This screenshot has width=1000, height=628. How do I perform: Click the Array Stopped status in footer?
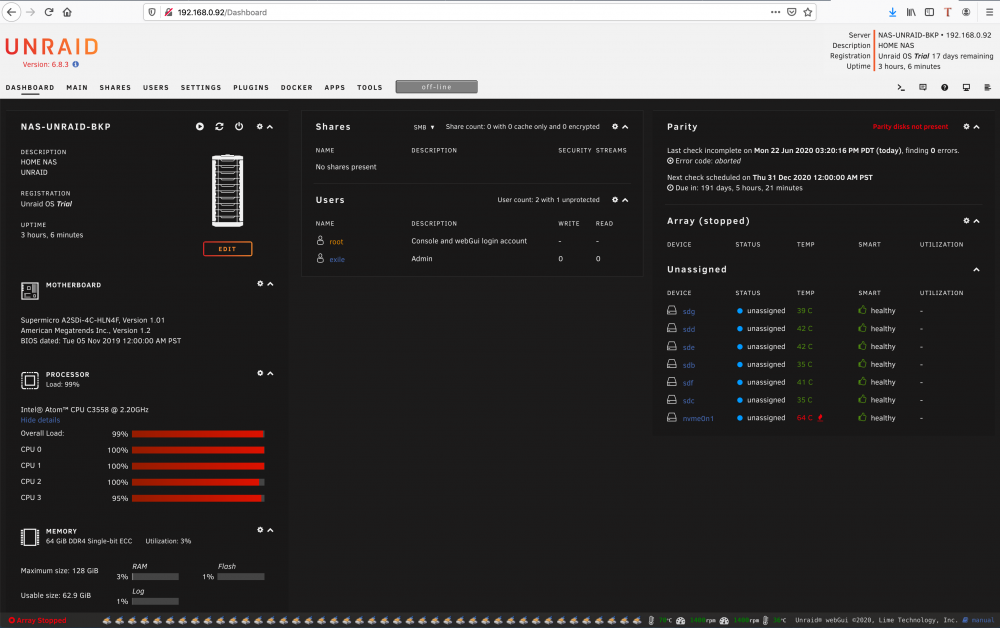coord(37,620)
